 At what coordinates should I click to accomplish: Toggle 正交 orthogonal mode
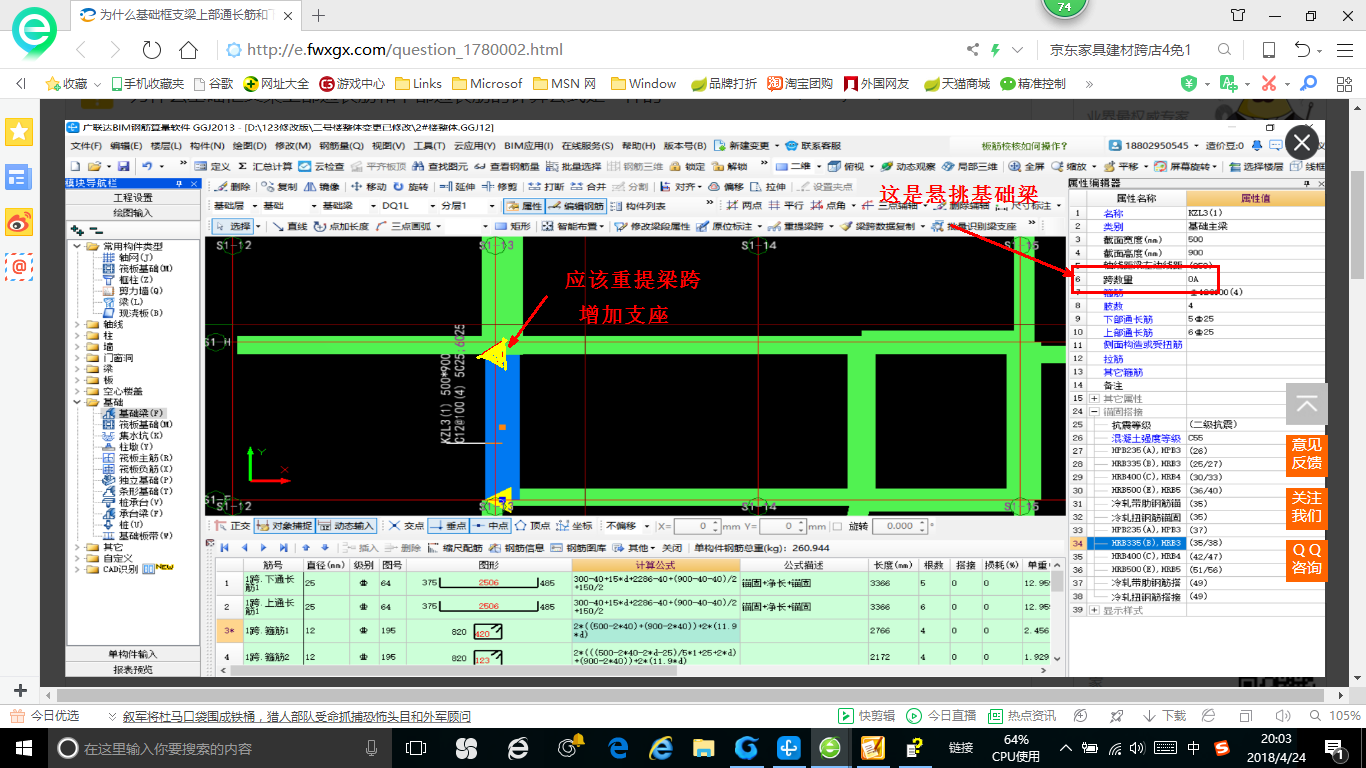[x=232, y=526]
